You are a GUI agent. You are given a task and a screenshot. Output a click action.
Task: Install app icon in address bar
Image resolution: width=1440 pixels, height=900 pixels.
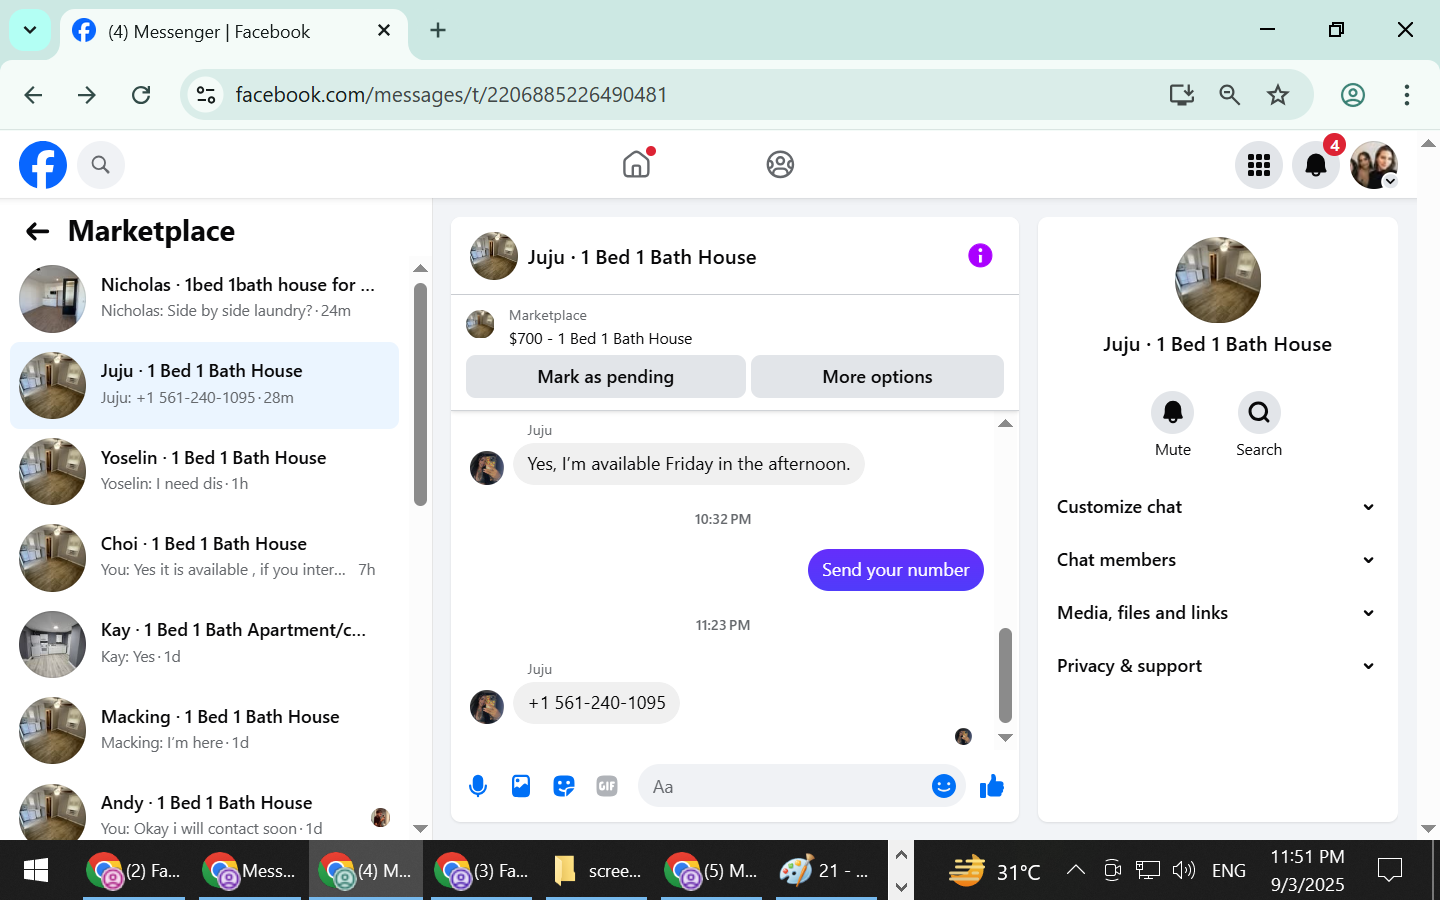pyautogui.click(x=1182, y=95)
